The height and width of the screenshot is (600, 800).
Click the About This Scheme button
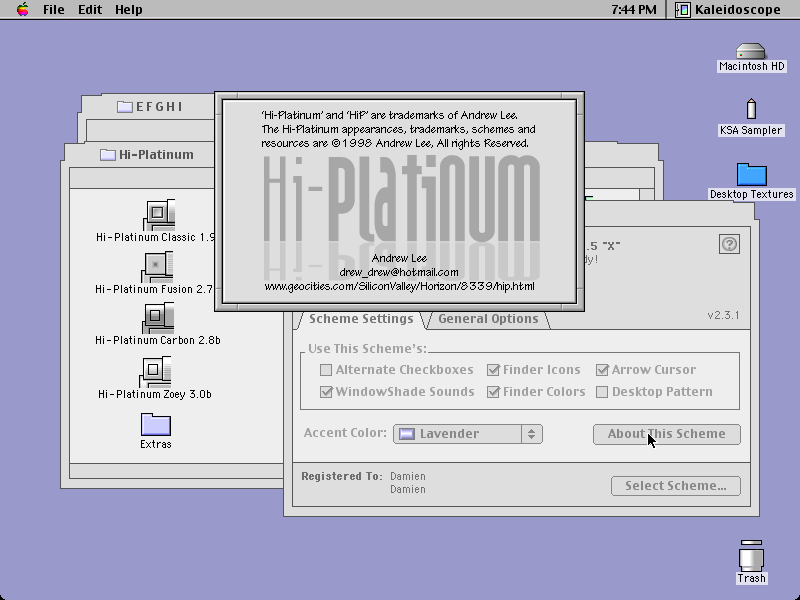click(666, 434)
